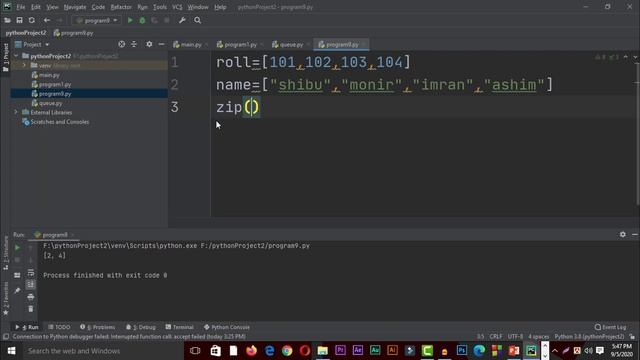Open the Debug tool window

(x=141, y=327)
